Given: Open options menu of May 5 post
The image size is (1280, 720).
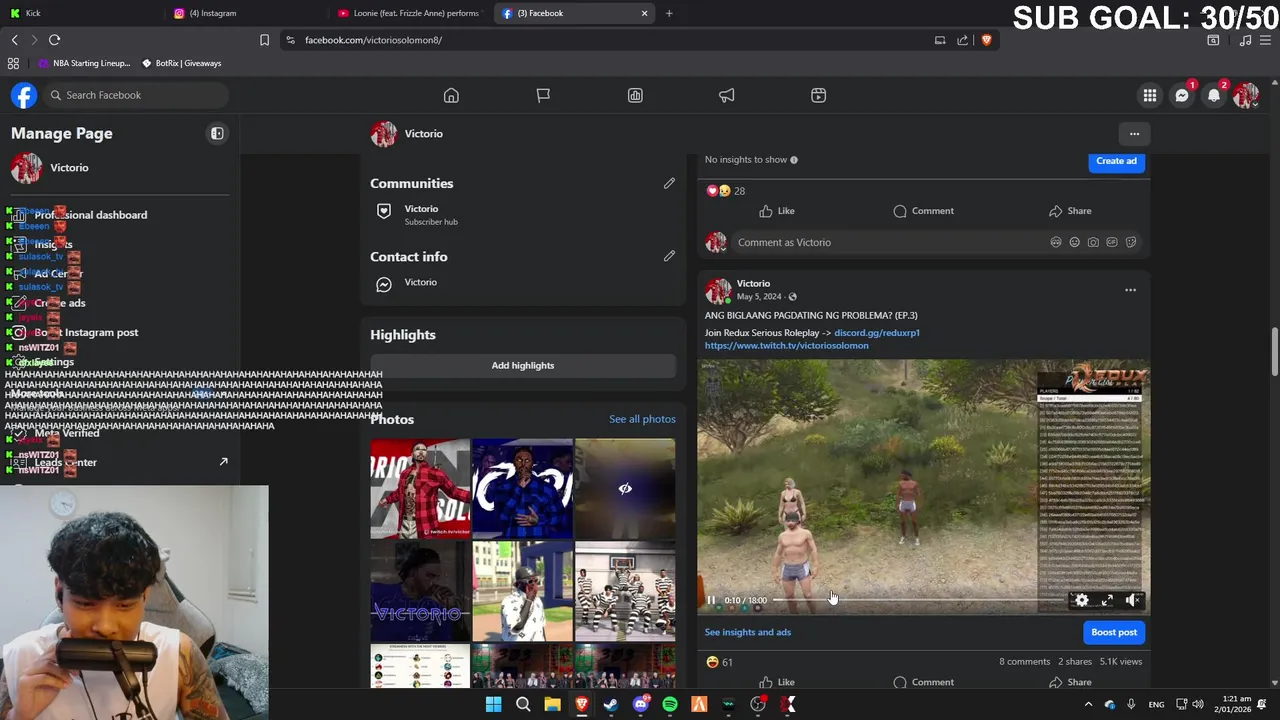Looking at the screenshot, I should pyautogui.click(x=1130, y=290).
